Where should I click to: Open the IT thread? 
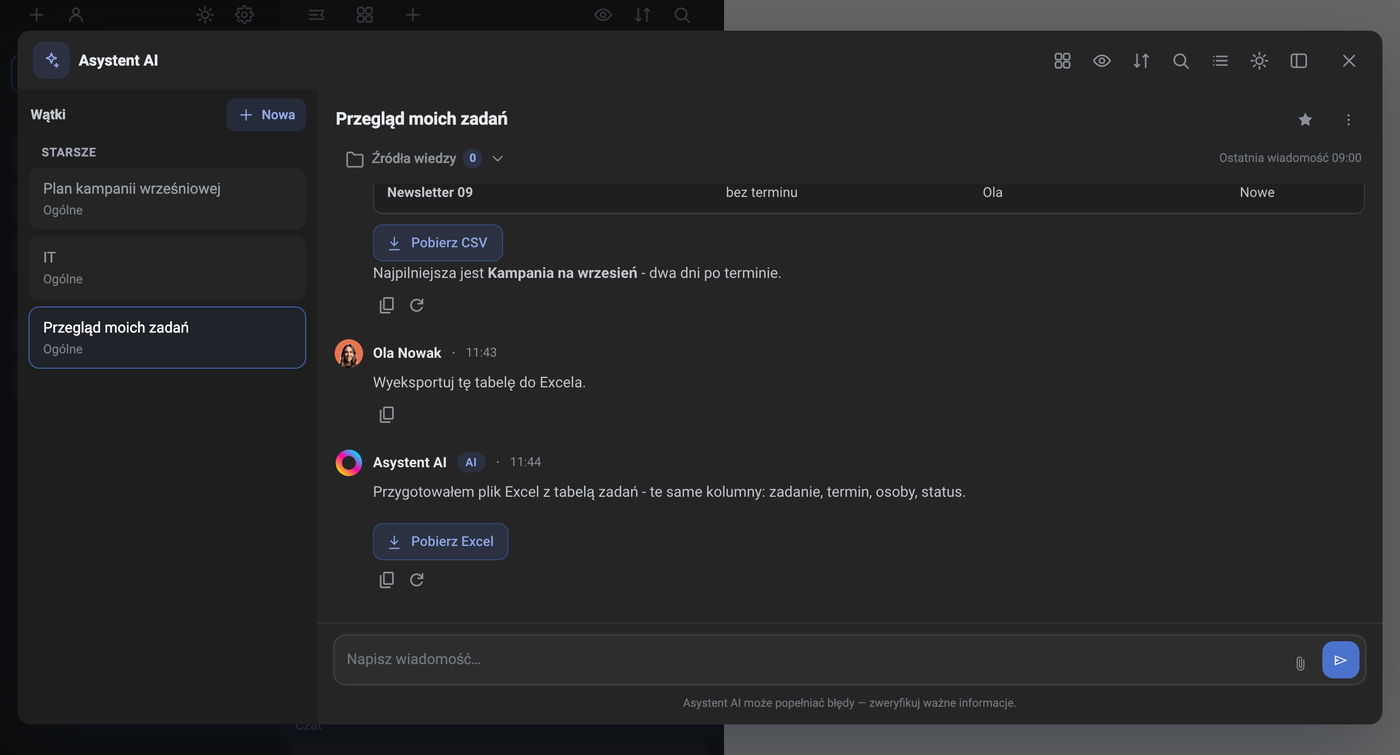(x=167, y=268)
